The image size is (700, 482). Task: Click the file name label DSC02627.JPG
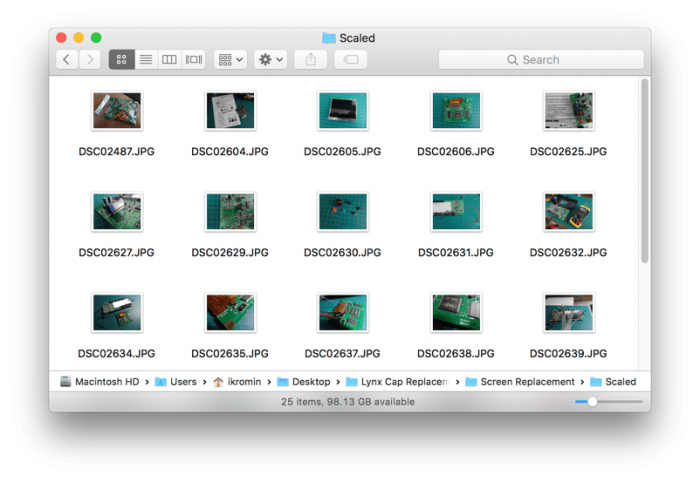(x=117, y=253)
